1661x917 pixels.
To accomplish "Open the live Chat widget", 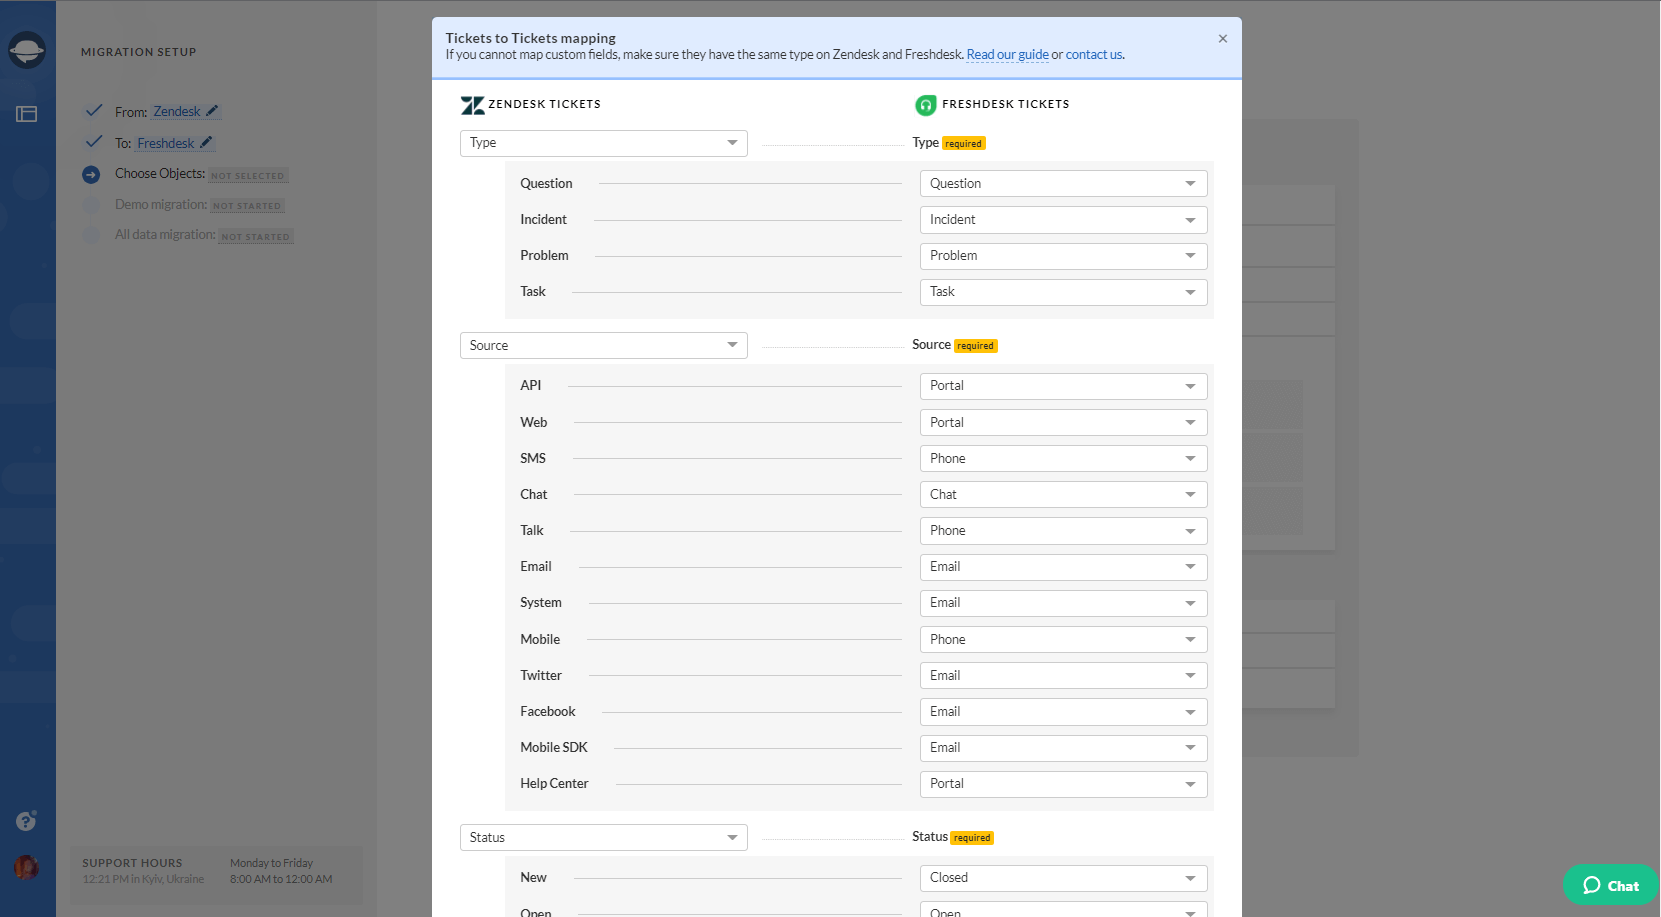I will pos(1611,885).
